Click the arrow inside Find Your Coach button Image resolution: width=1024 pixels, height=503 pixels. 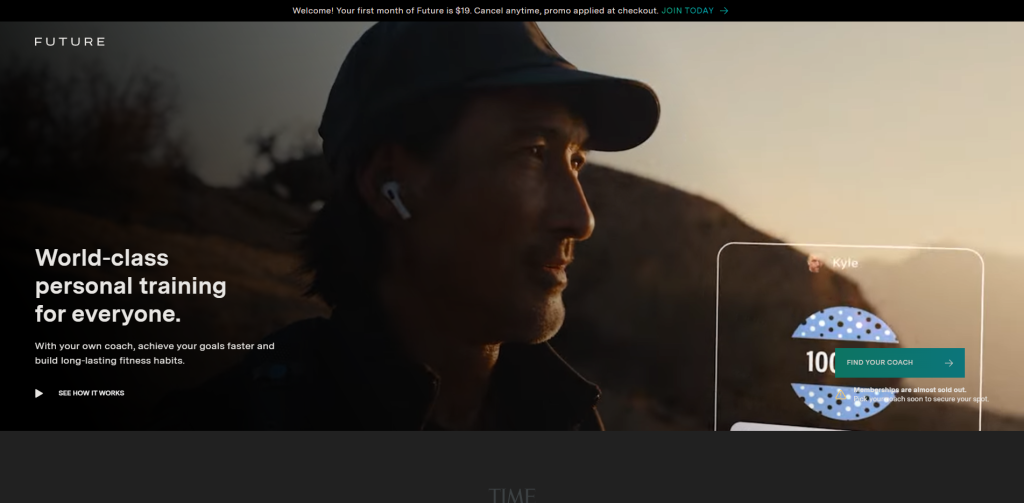[948, 363]
